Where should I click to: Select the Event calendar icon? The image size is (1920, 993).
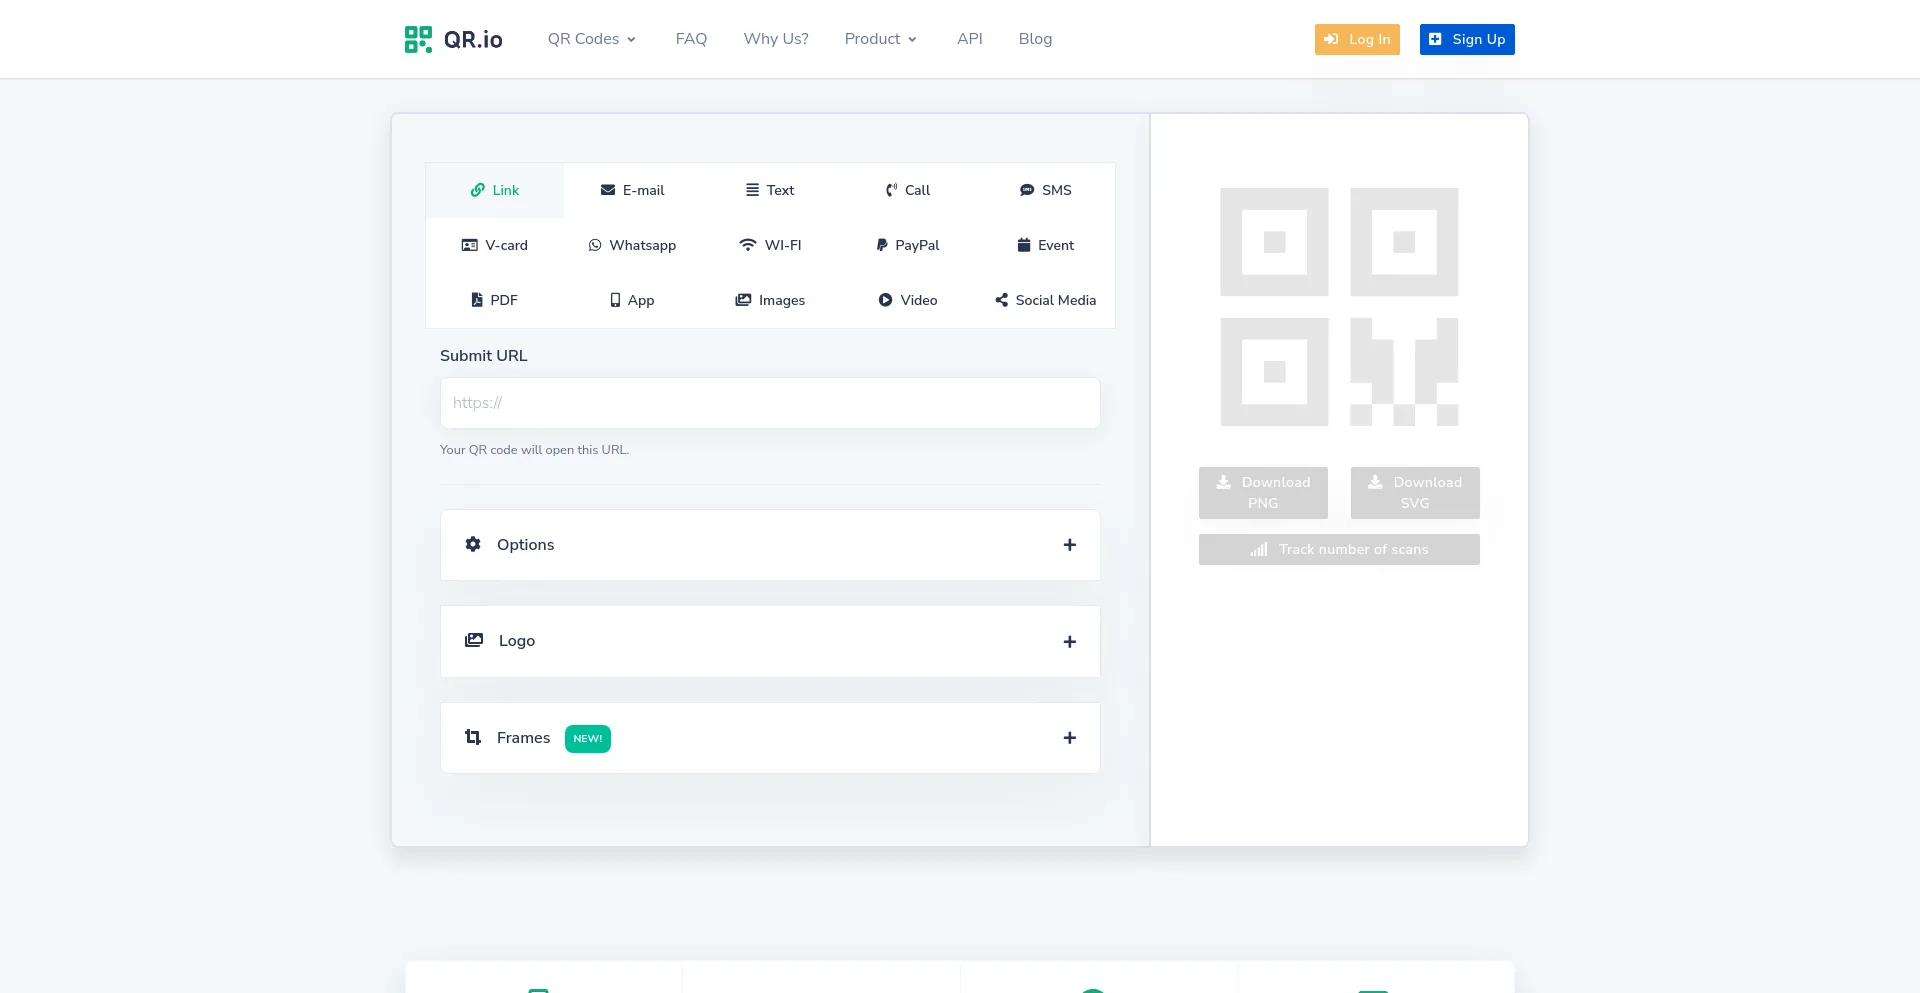tap(1024, 245)
